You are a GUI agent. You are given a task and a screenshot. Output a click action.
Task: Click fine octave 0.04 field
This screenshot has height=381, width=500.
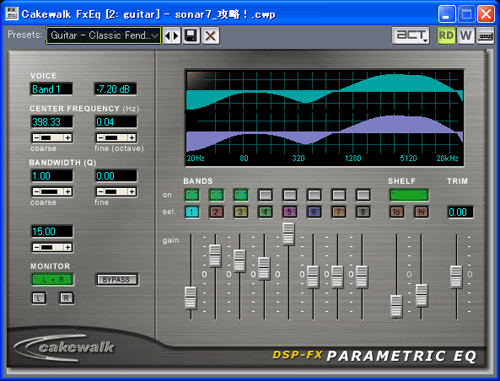tap(115, 122)
